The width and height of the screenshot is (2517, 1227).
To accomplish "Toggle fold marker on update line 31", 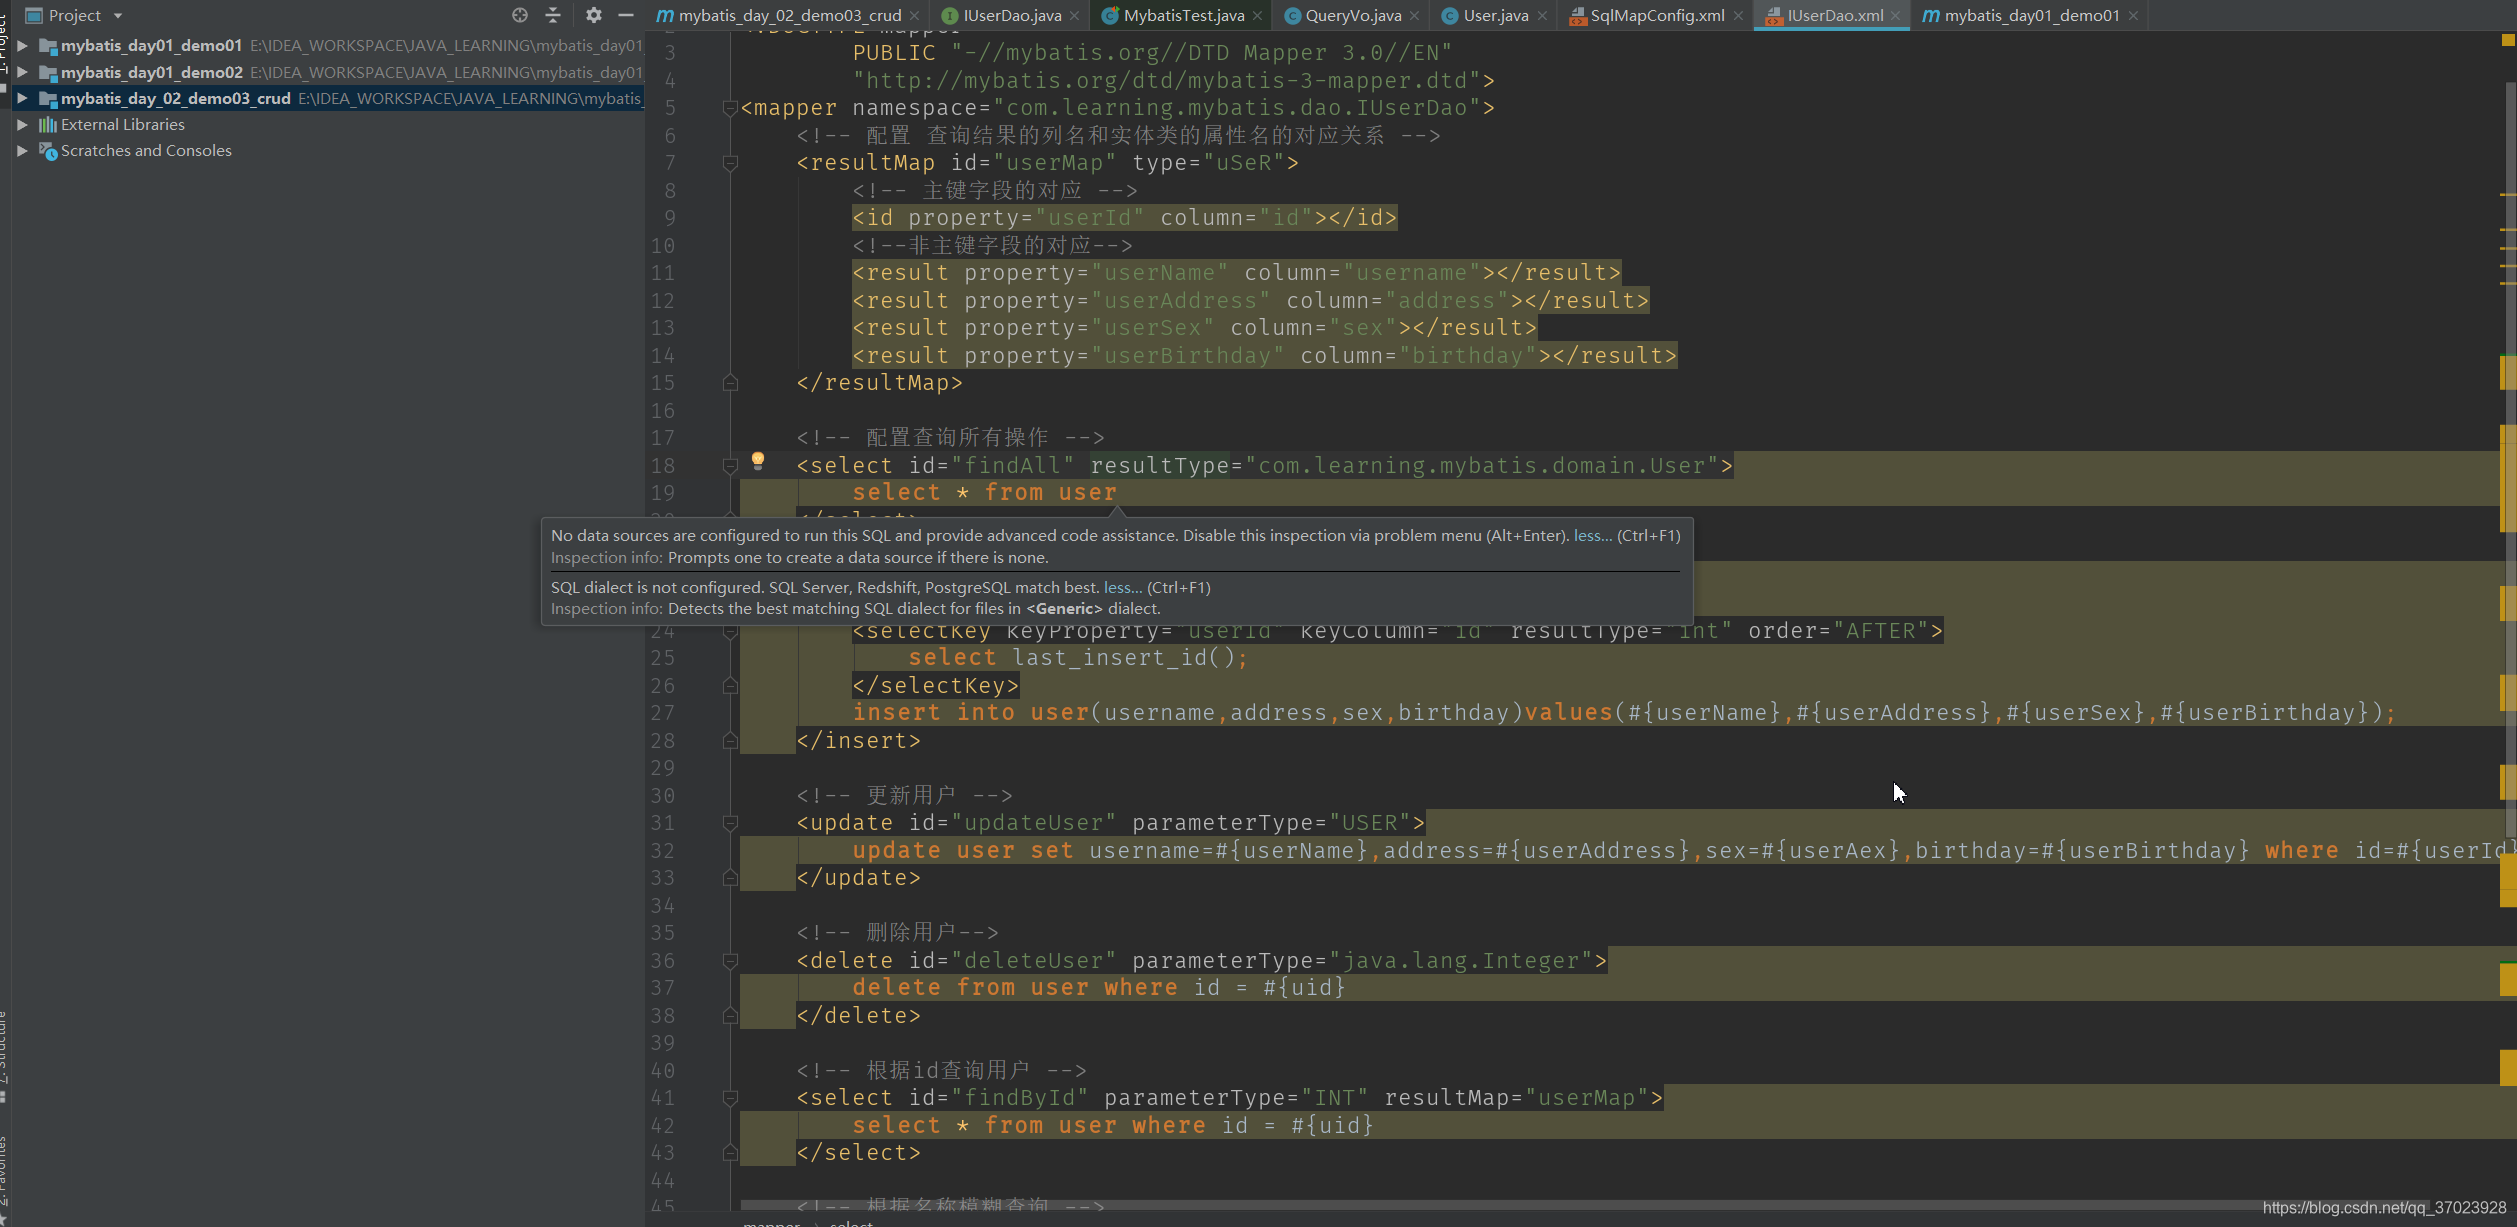I will click(730, 823).
